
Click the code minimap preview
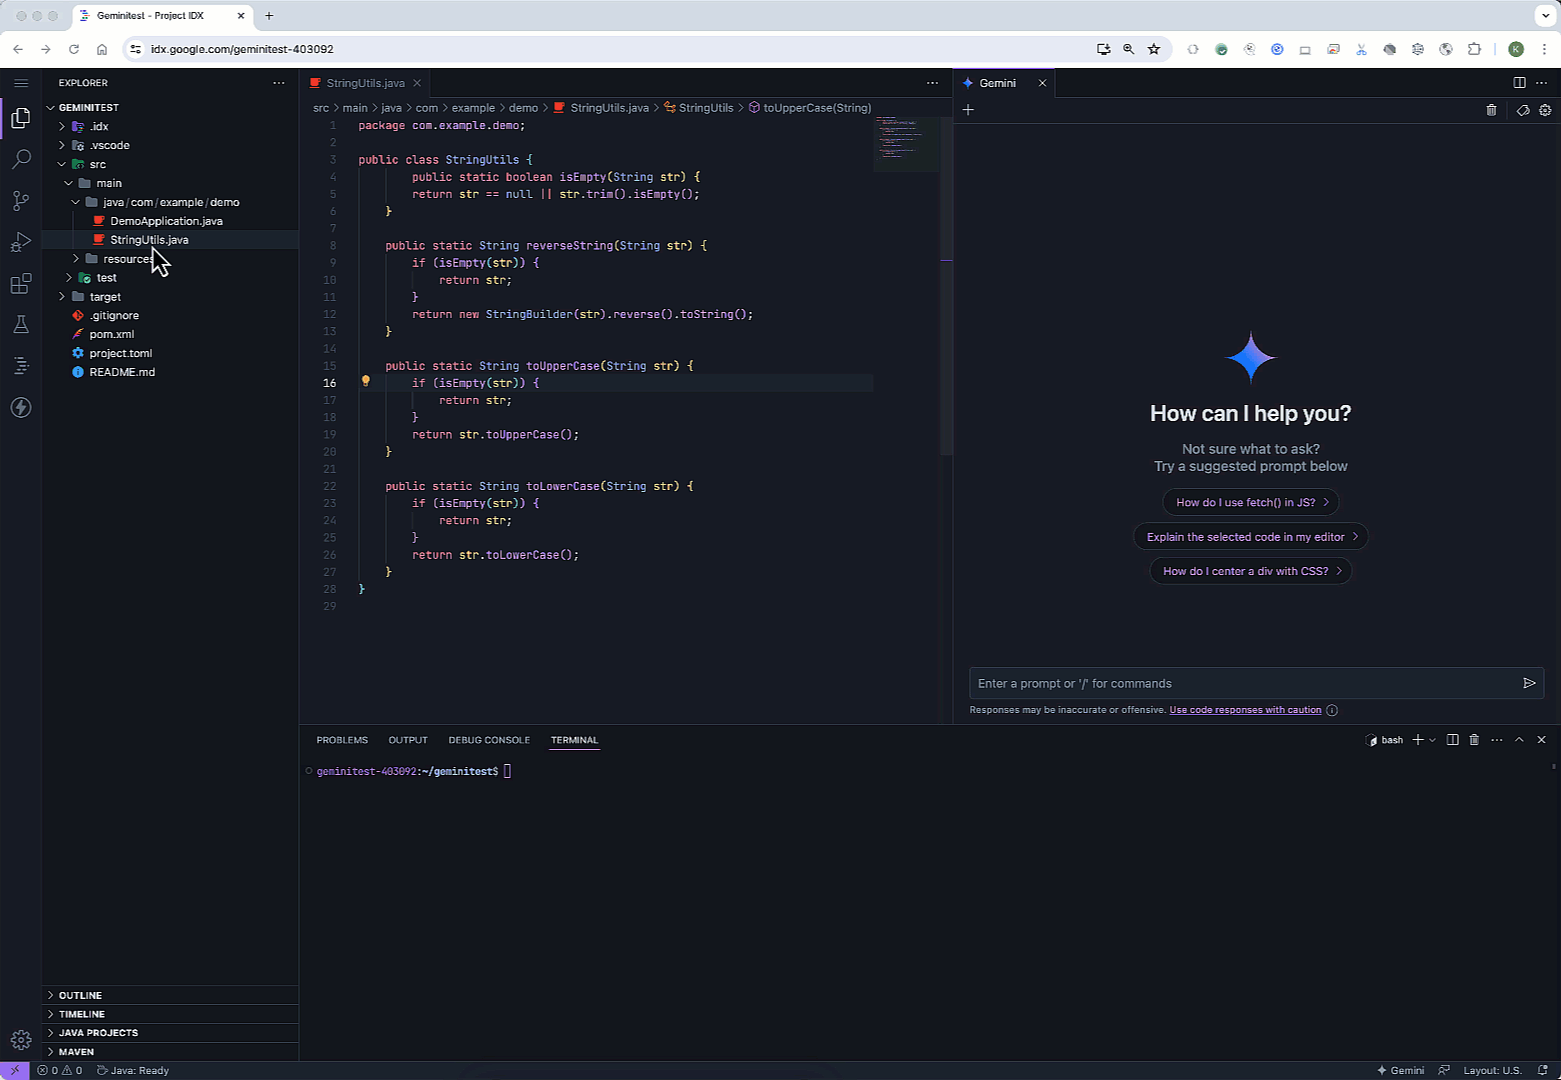click(906, 144)
